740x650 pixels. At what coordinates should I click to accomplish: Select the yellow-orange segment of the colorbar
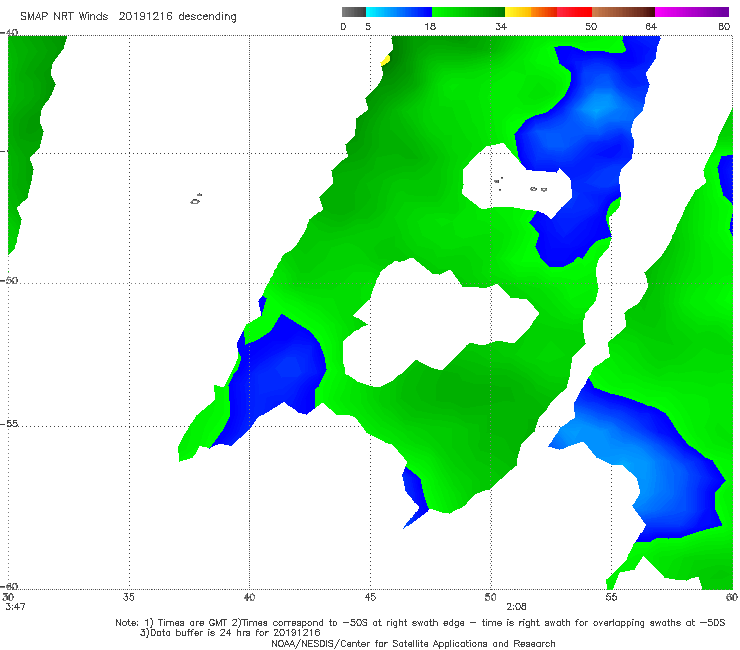[x=531, y=12]
